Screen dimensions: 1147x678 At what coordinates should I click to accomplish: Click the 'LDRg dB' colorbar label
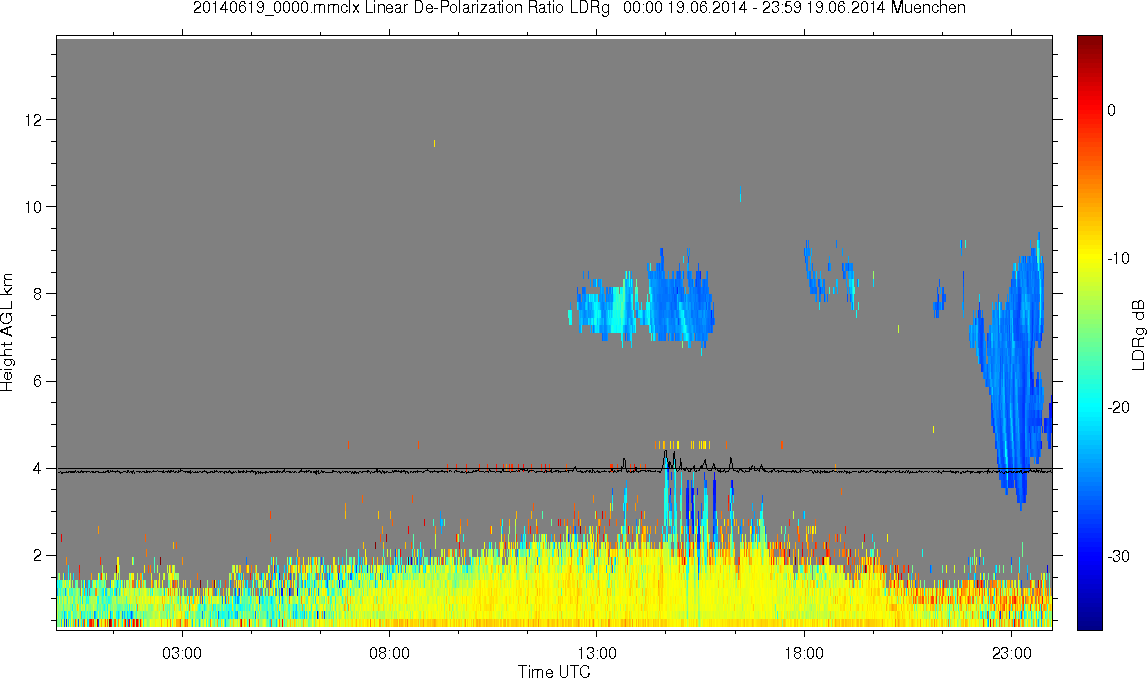(x=1137, y=334)
